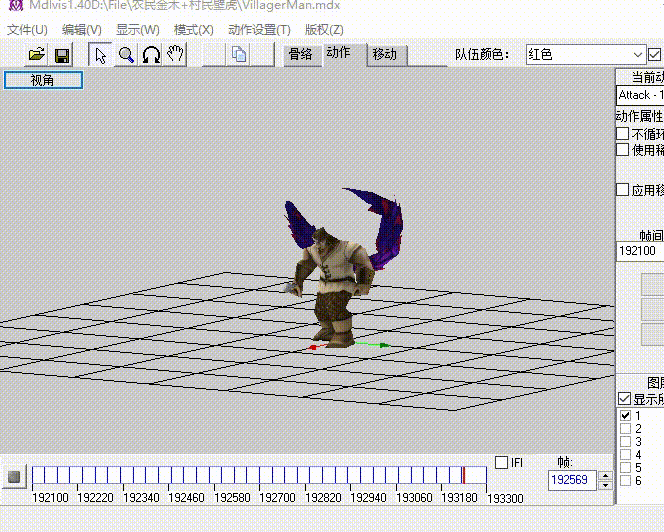Check layer 5 checkbox
This screenshot has width=664, height=532.
pos(625,468)
